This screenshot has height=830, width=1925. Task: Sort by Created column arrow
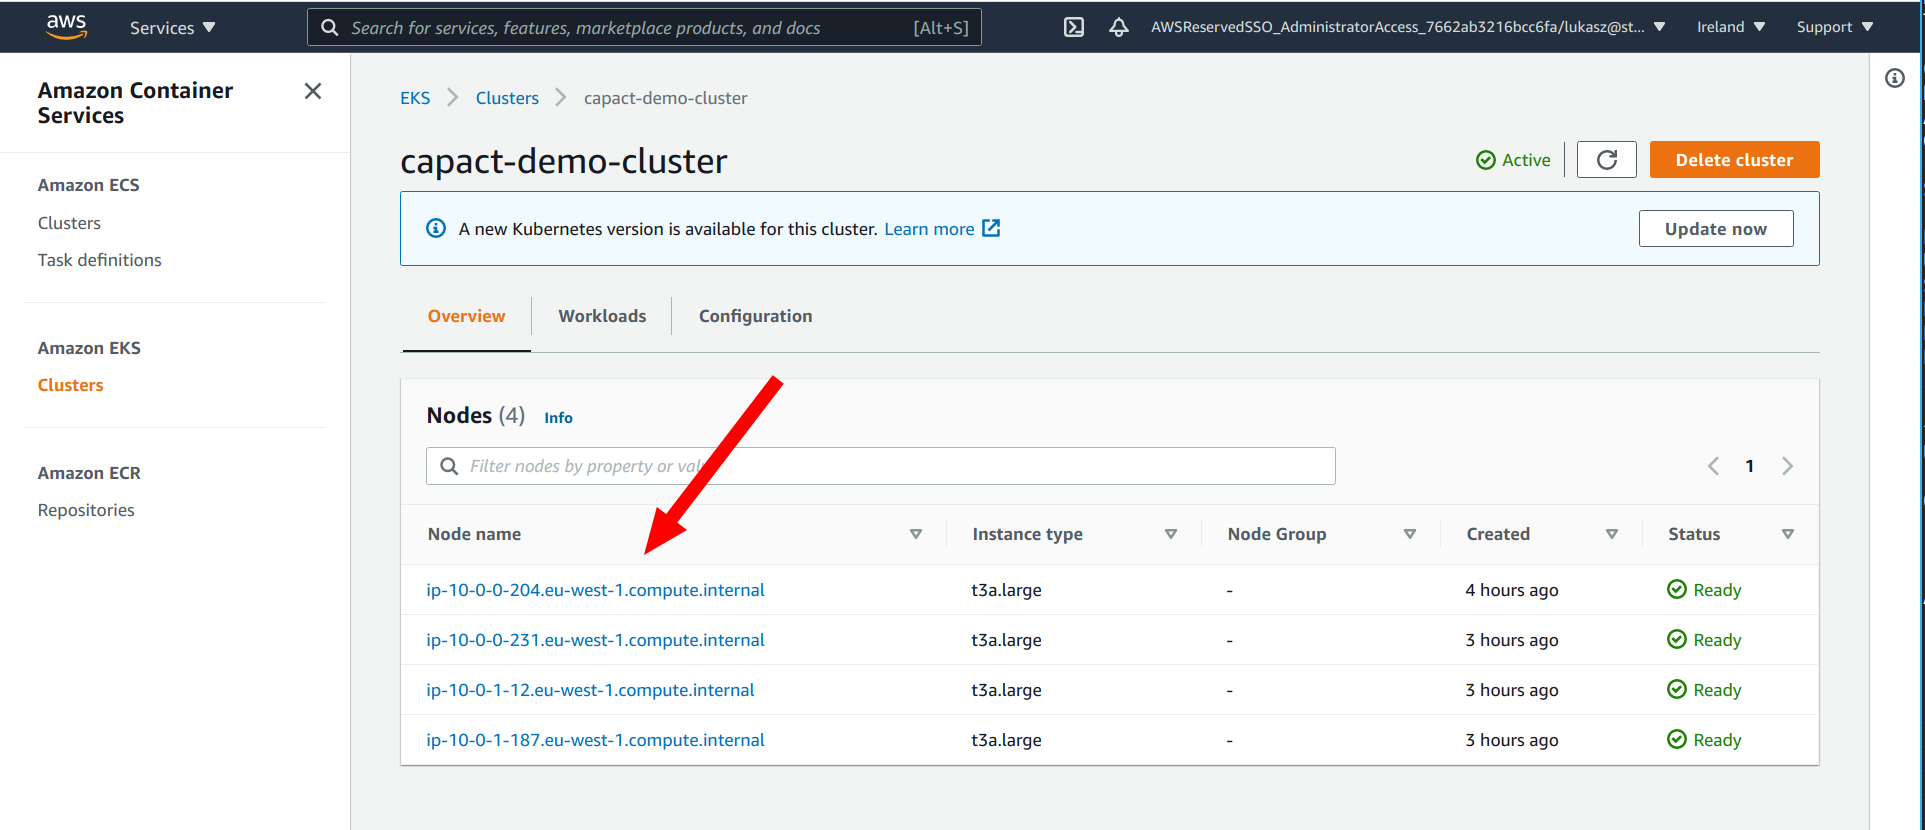tap(1612, 534)
